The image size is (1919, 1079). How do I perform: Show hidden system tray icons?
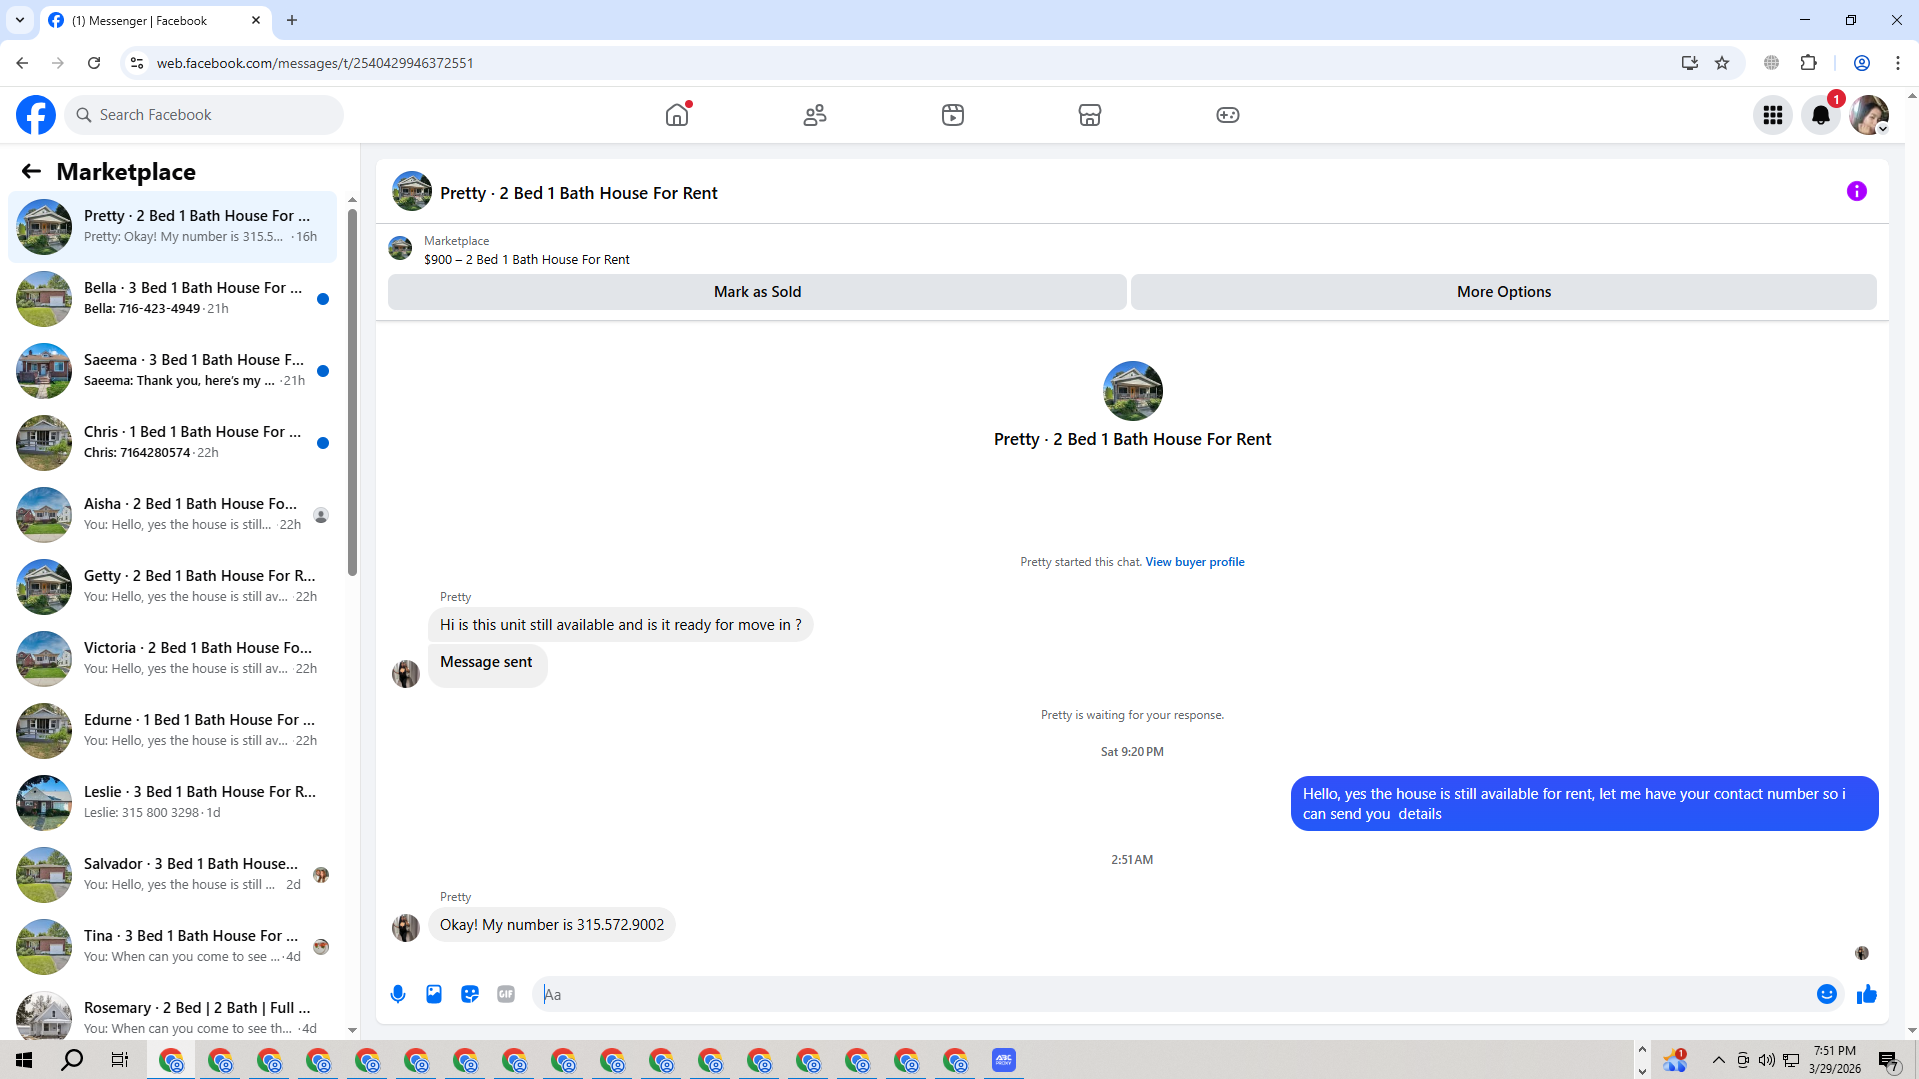pos(1719,1060)
